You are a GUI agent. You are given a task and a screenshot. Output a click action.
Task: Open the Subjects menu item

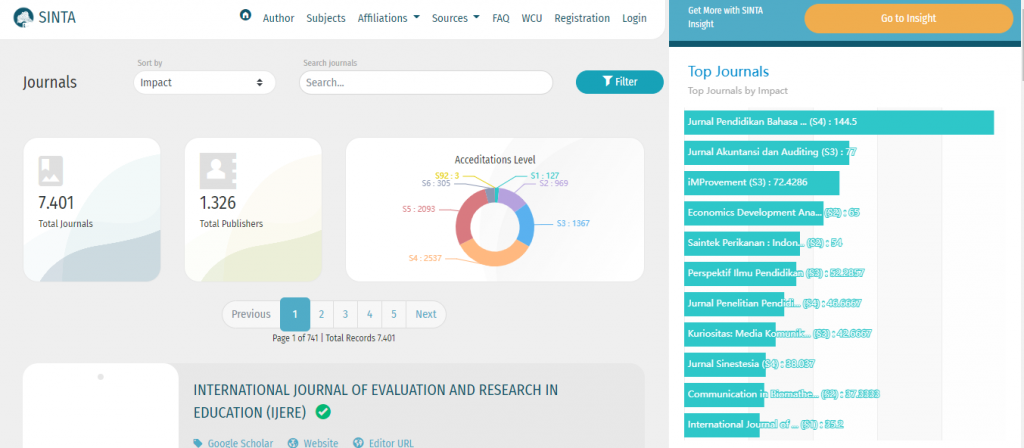[326, 18]
